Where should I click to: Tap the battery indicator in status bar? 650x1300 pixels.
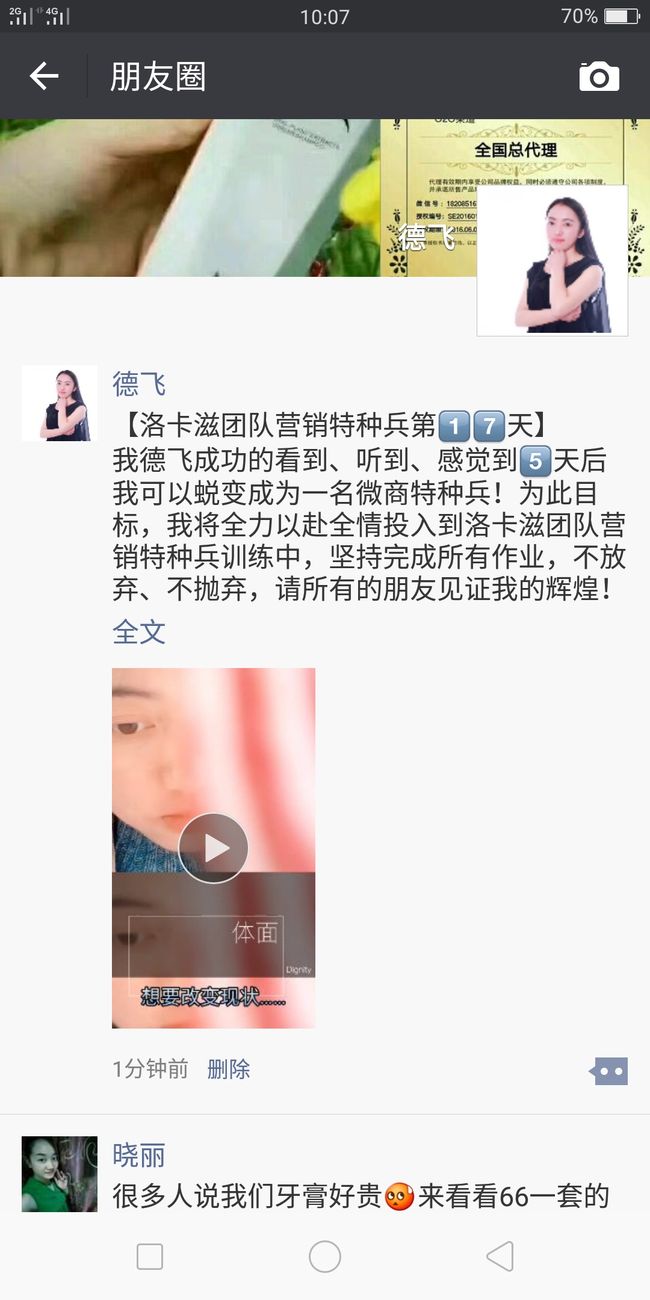[621, 16]
